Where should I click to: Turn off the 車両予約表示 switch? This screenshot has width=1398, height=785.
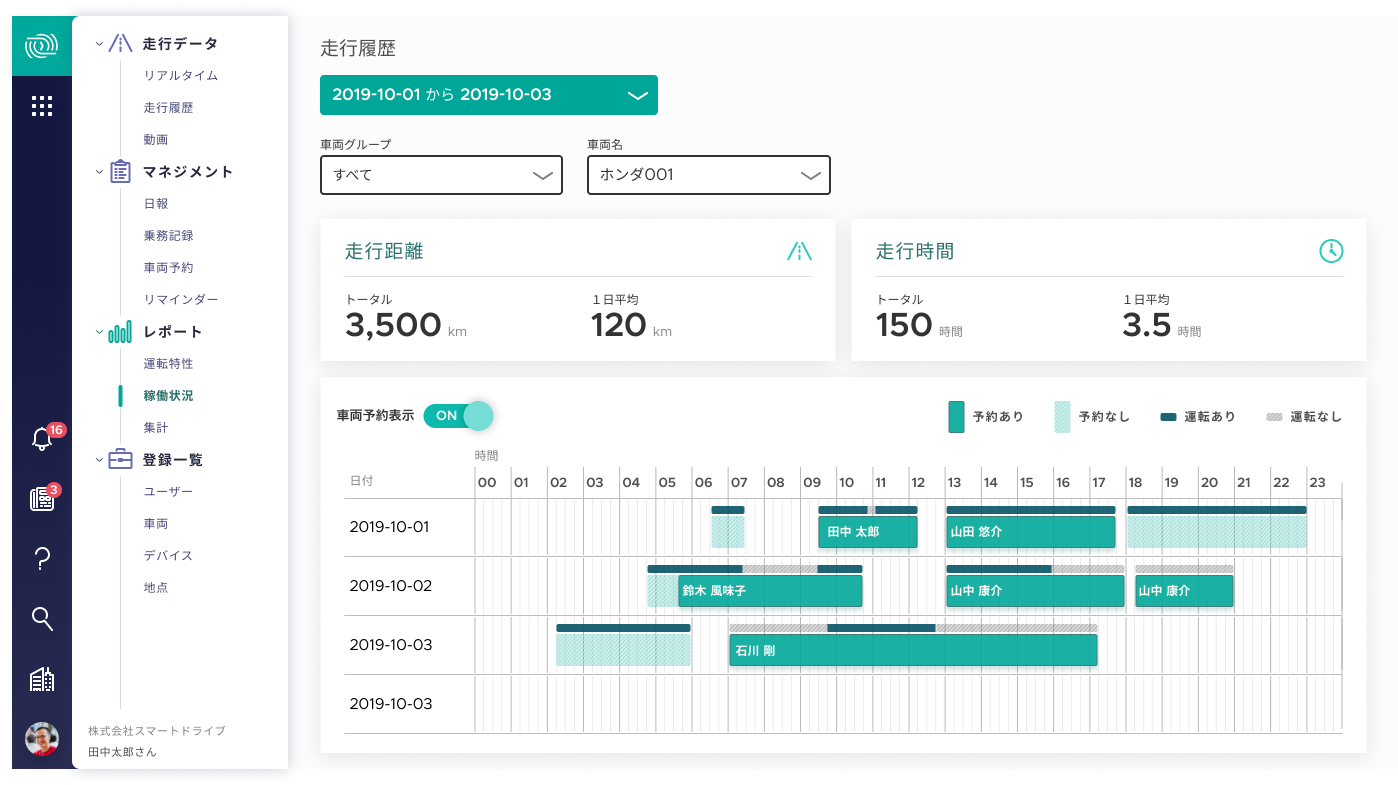[x=447, y=416]
